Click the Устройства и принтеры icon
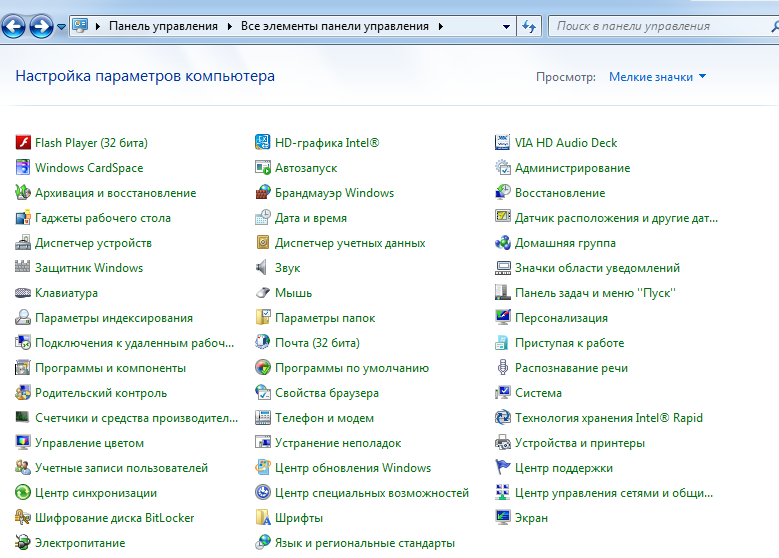 tap(503, 443)
